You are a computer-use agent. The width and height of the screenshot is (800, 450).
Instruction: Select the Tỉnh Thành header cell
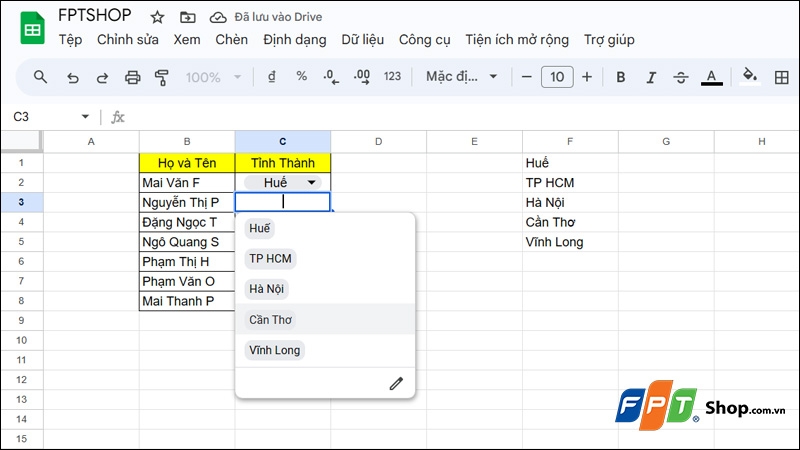283,163
